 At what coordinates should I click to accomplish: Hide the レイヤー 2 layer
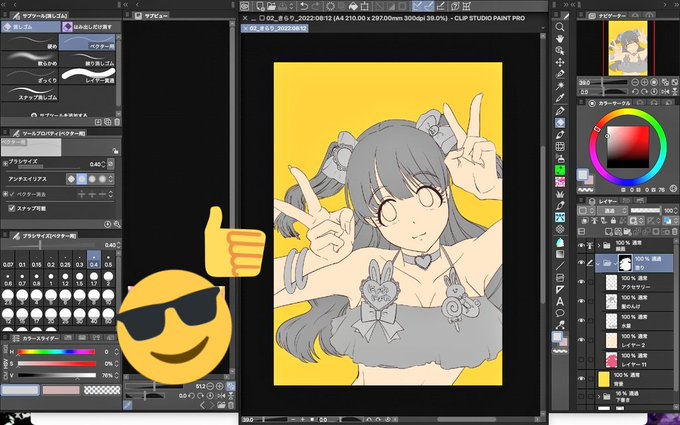click(x=581, y=340)
